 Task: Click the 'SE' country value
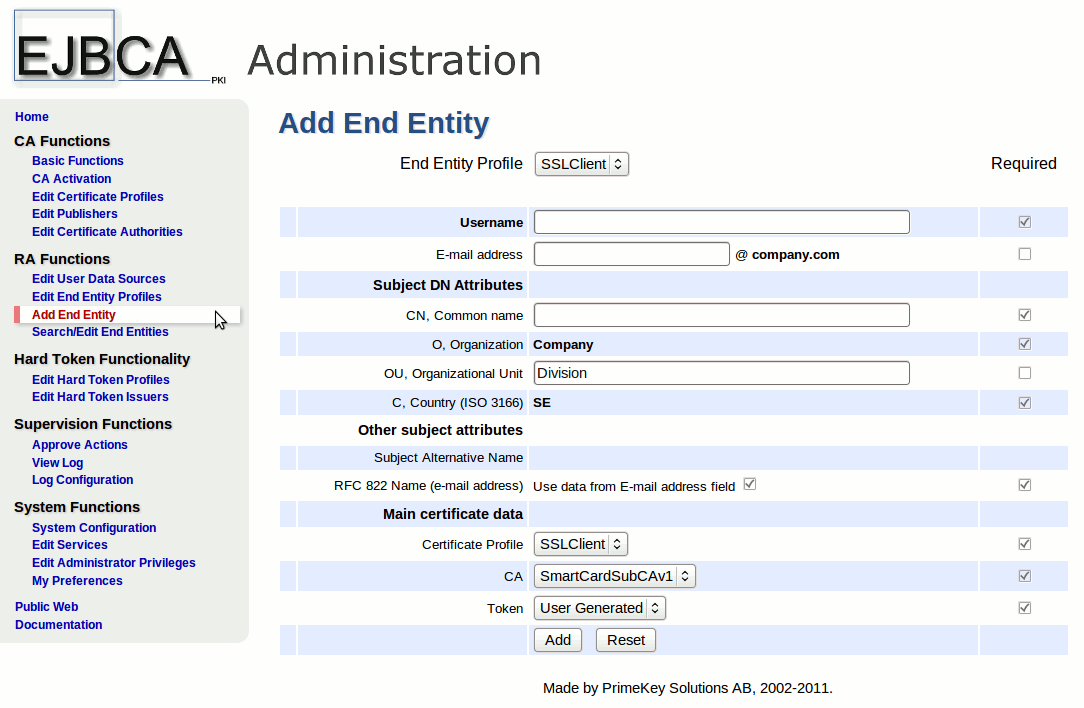point(541,402)
